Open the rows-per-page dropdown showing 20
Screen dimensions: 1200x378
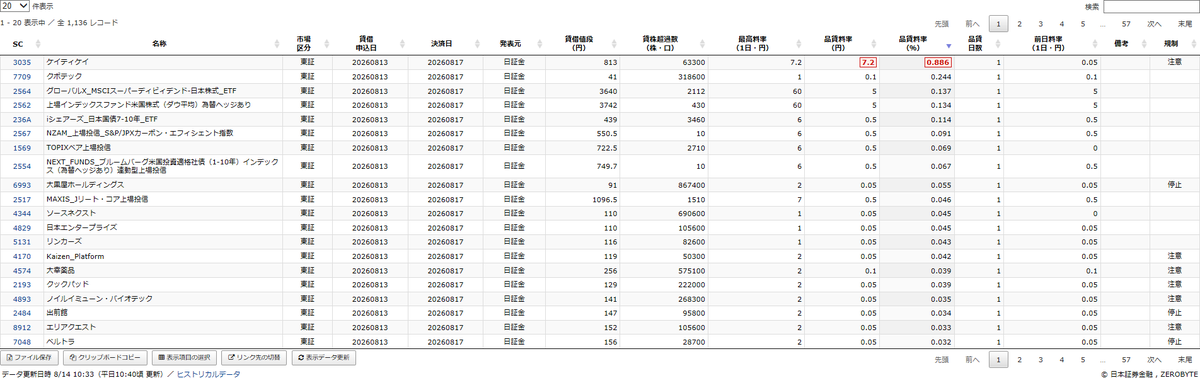[x=15, y=6]
